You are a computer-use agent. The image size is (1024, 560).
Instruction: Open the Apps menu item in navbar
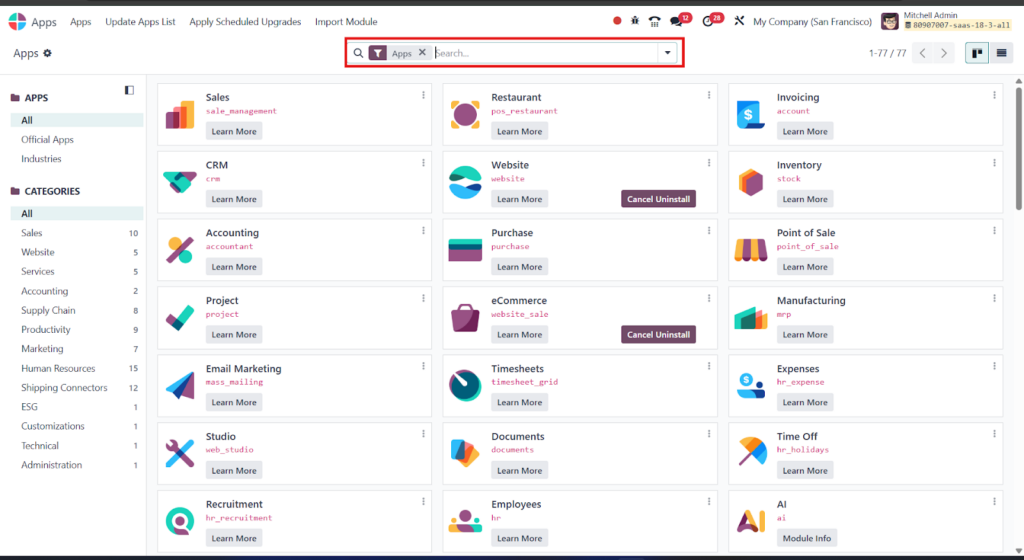point(81,22)
